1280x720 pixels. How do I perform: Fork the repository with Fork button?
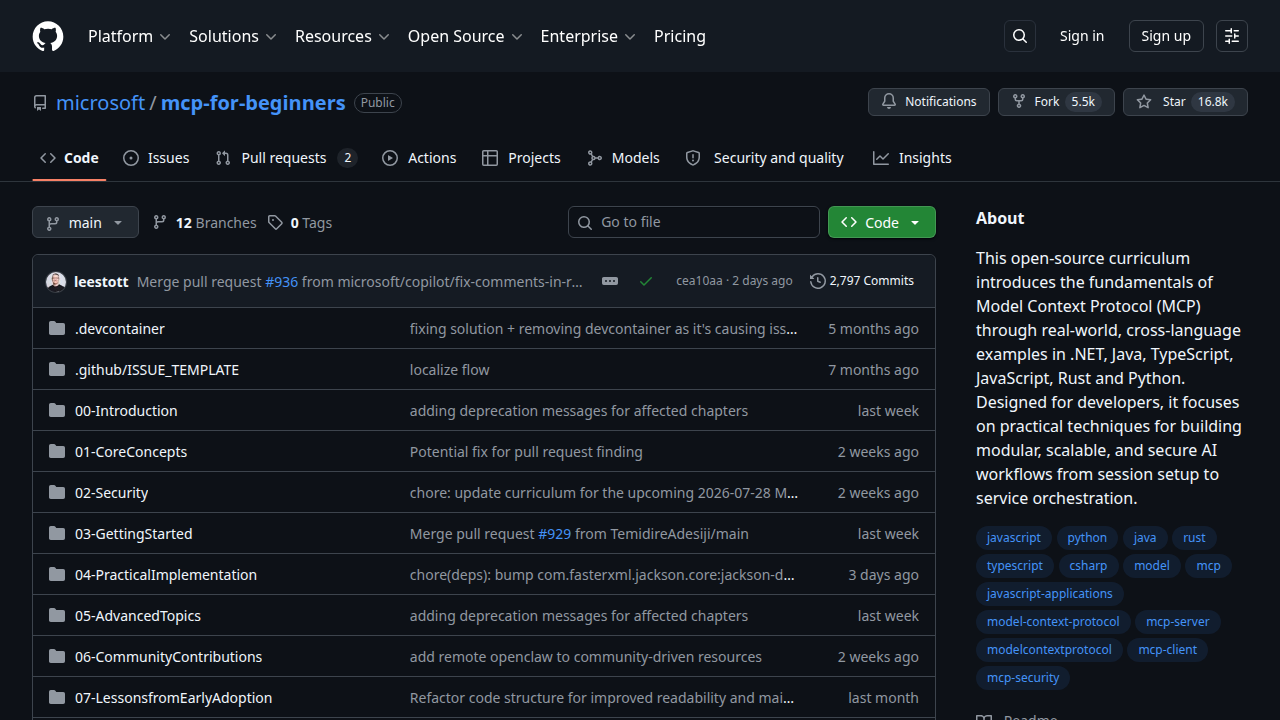[1056, 102]
